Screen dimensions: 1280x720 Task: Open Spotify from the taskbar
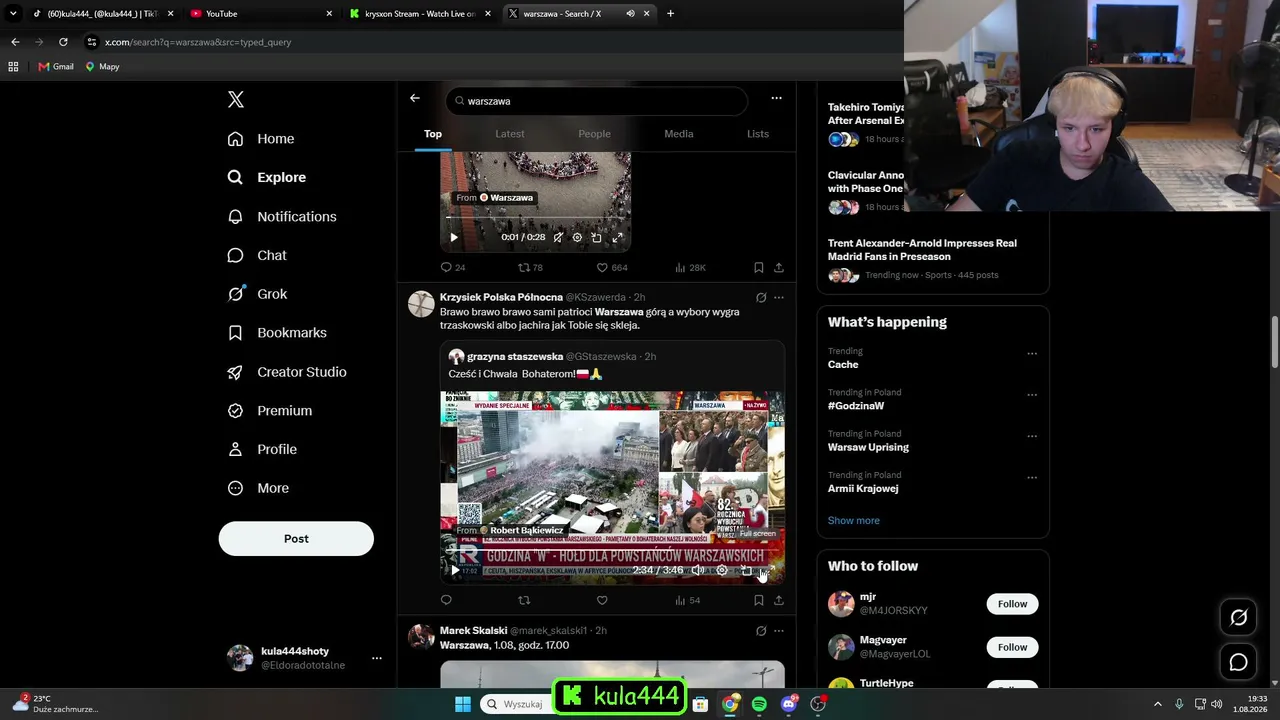click(x=759, y=704)
